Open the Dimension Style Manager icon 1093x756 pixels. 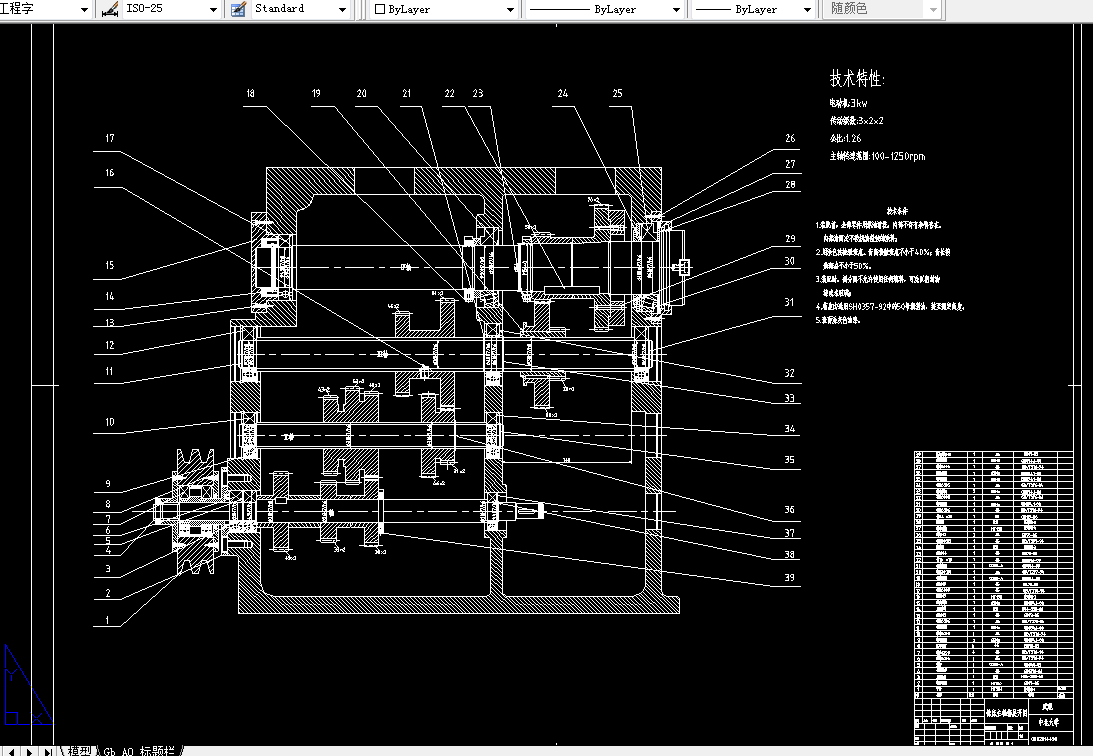(x=108, y=9)
